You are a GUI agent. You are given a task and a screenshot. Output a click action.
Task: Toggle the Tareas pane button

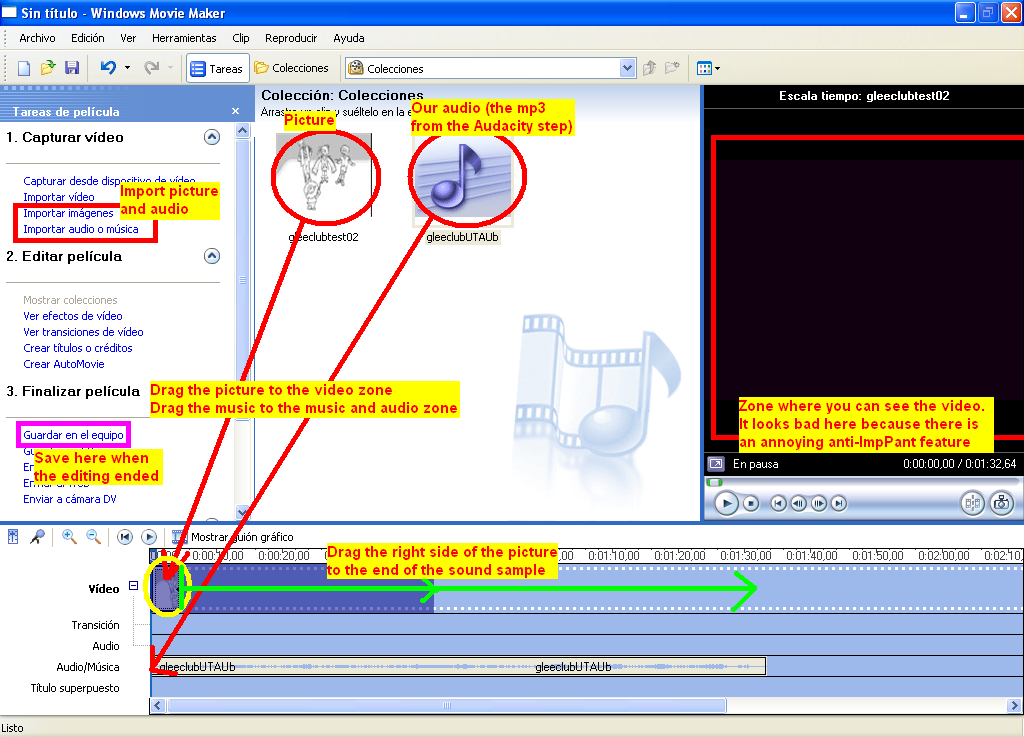click(217, 69)
